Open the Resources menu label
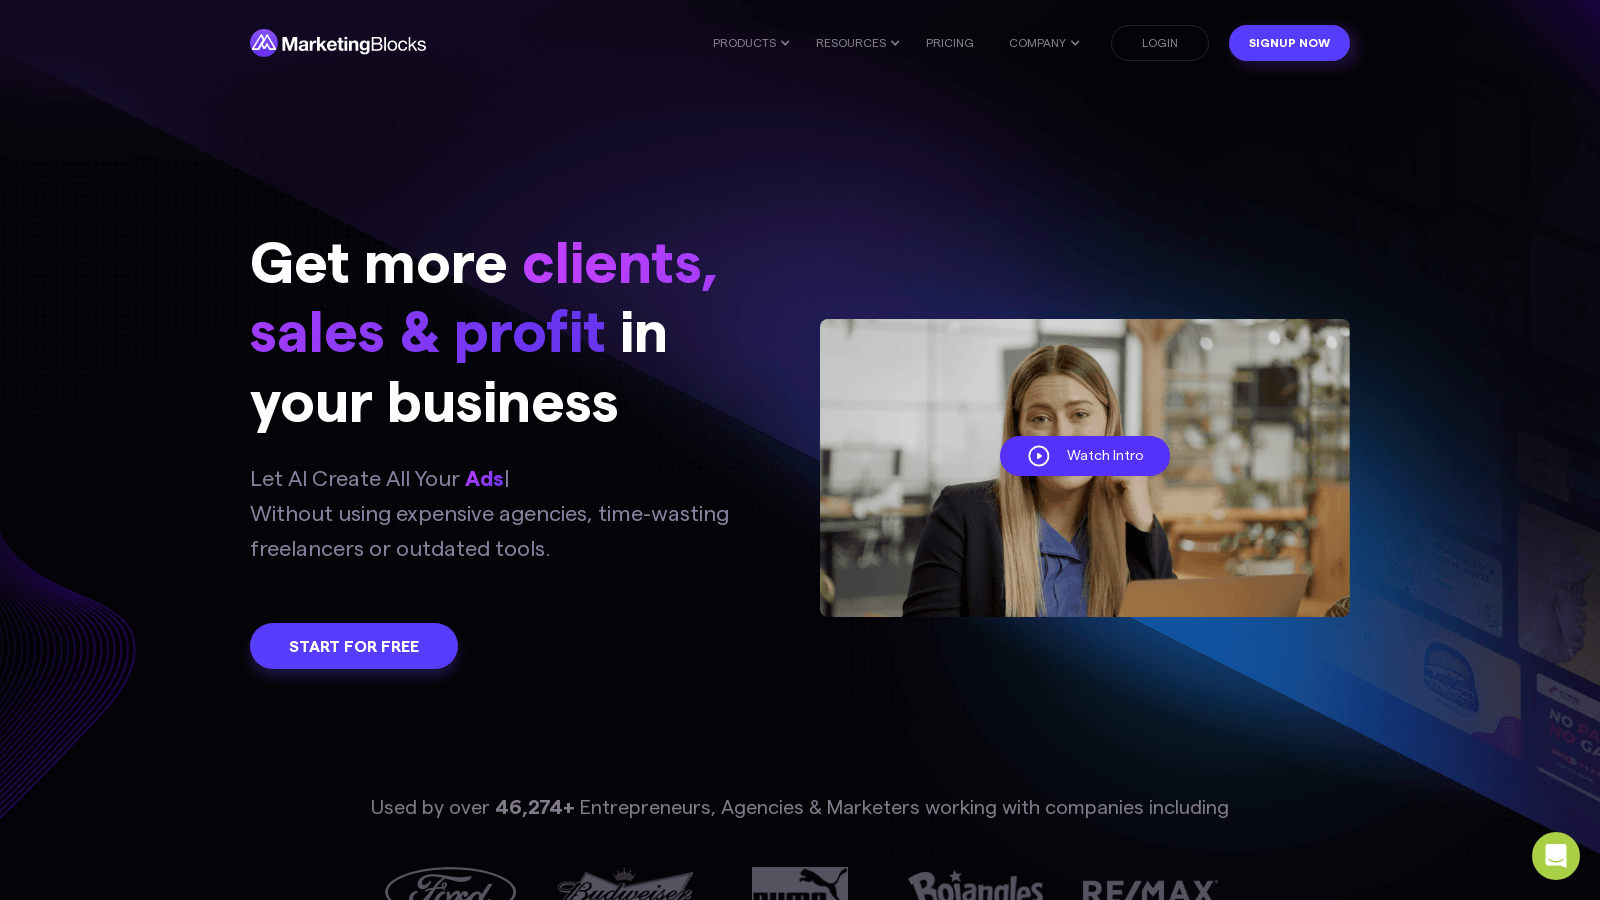This screenshot has height=900, width=1600. point(851,43)
